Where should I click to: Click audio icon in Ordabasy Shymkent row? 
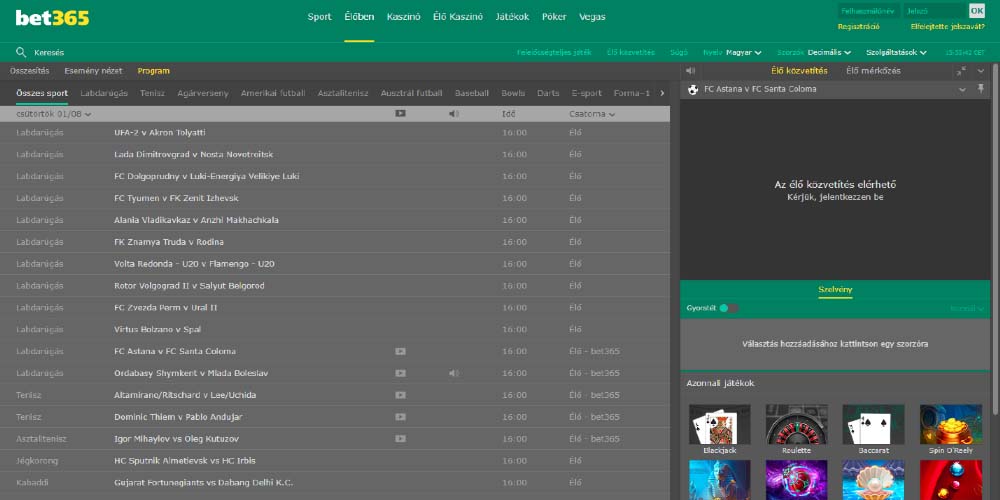point(454,373)
